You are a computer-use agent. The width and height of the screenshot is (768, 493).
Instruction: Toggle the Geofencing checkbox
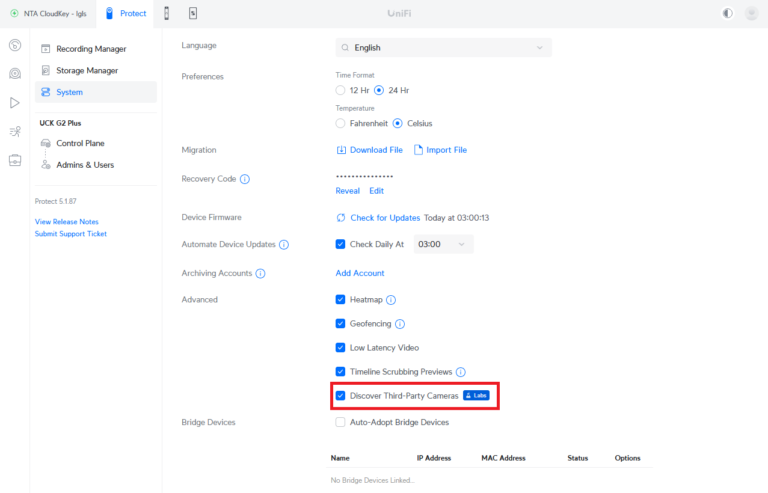pyautogui.click(x=340, y=323)
